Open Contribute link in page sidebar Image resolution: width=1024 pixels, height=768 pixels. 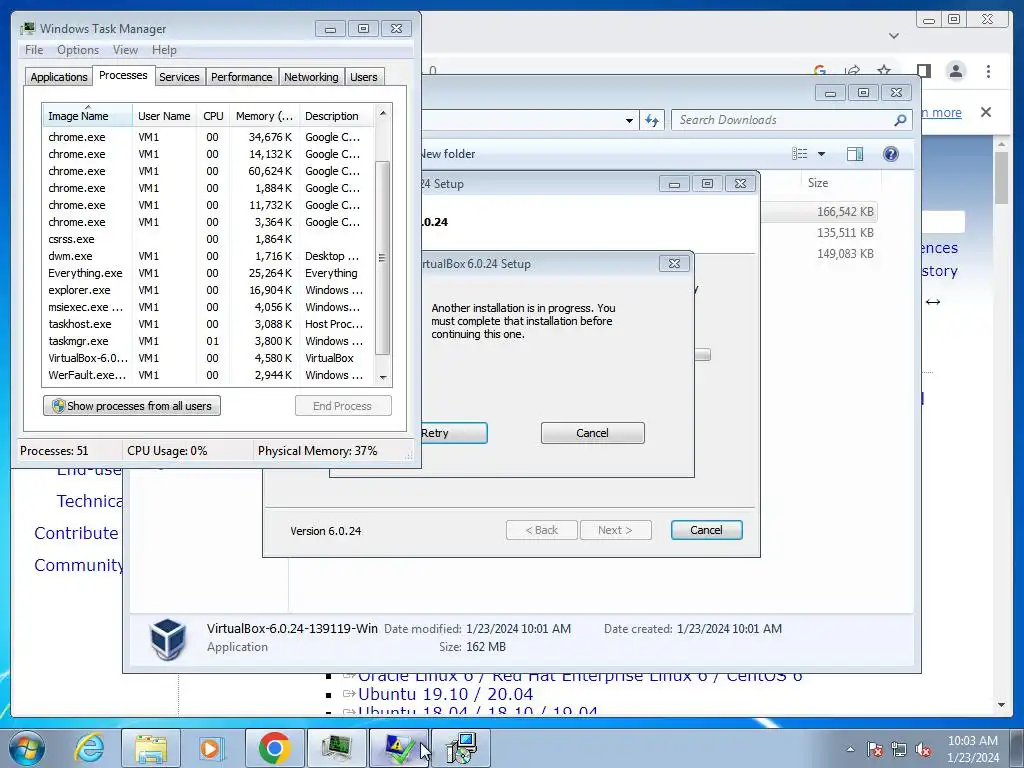[76, 533]
